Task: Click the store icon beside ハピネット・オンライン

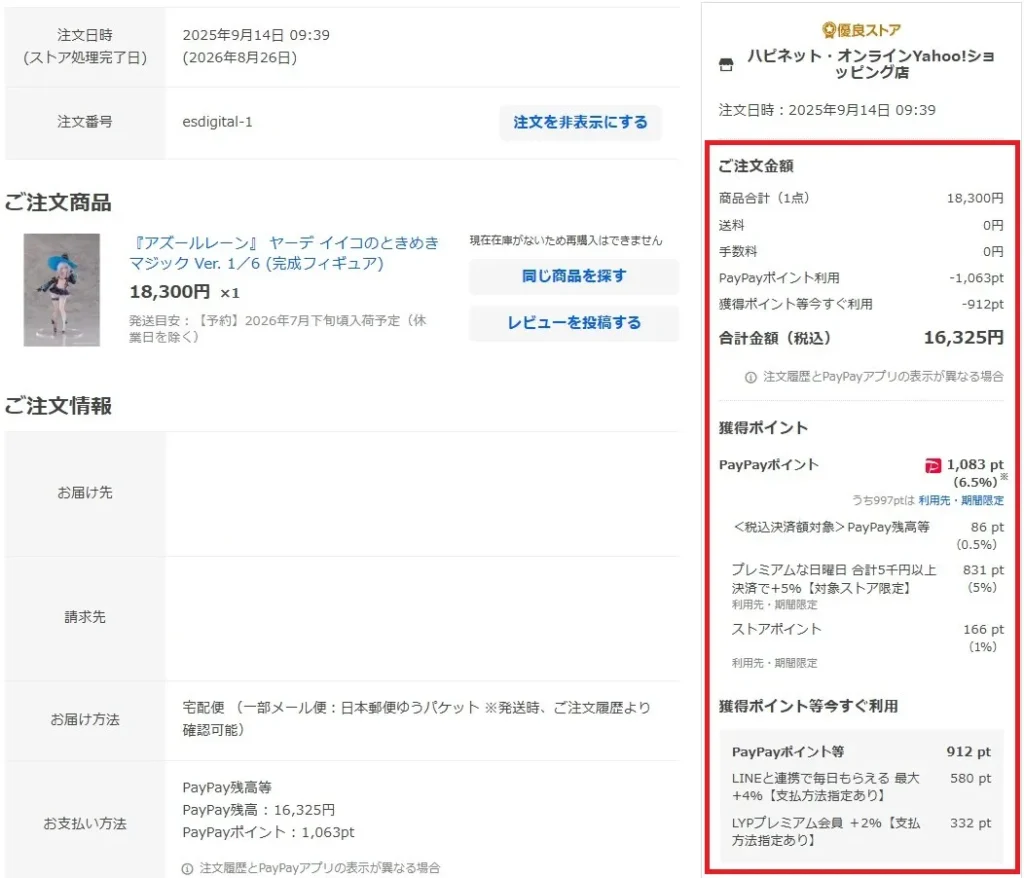Action: (726, 65)
